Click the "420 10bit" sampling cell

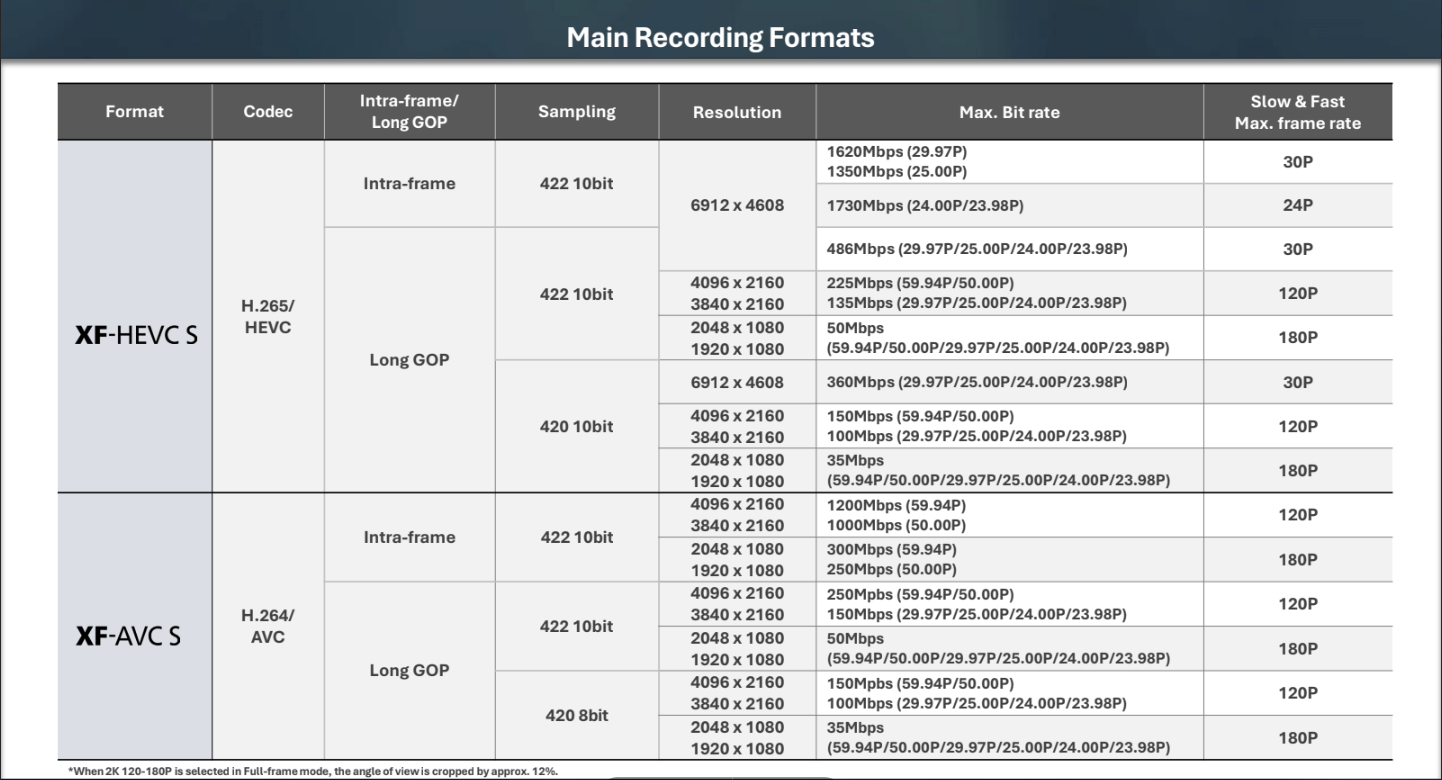577,426
